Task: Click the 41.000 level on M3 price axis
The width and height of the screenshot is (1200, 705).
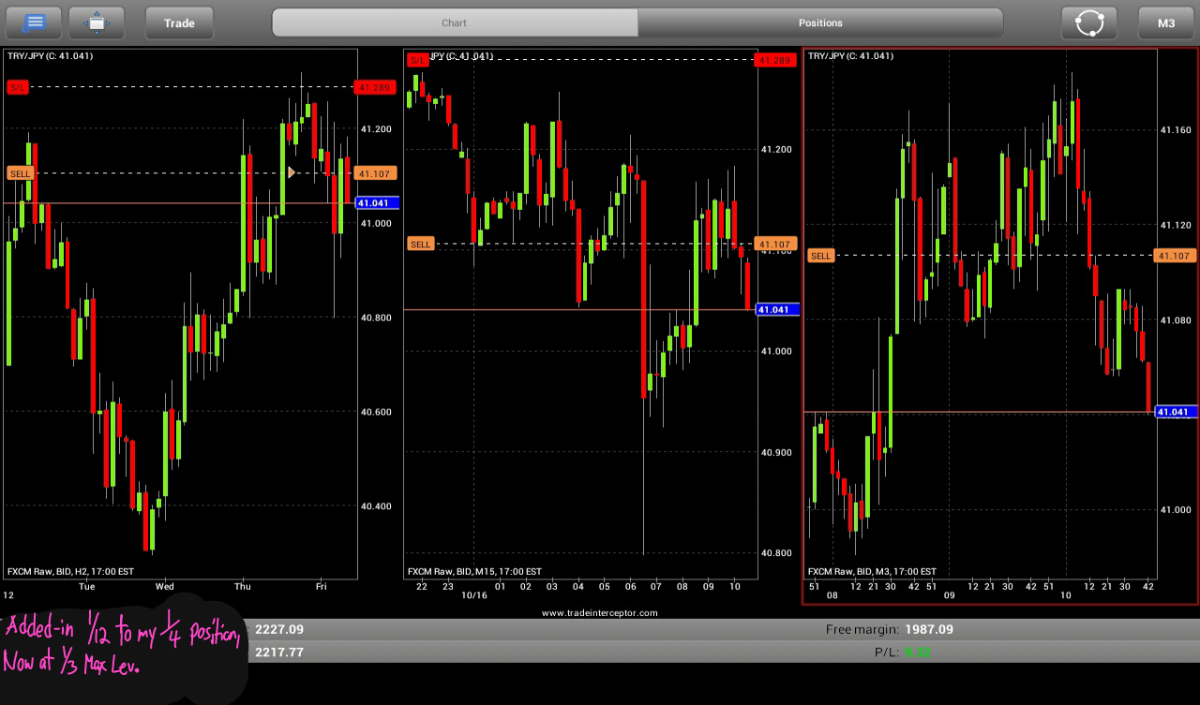Action: [x=1175, y=510]
